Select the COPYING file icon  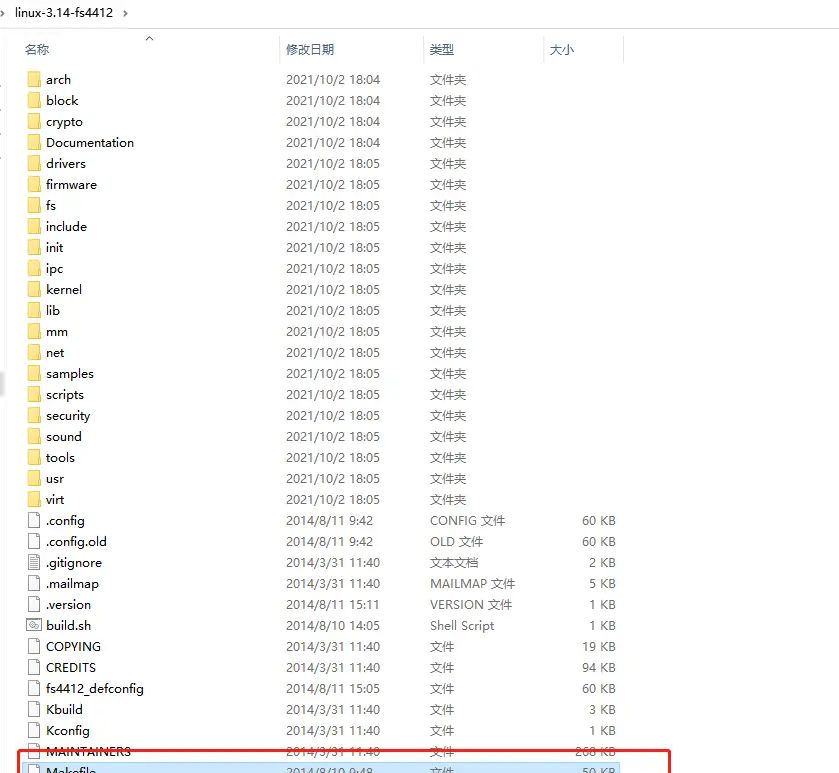point(33,646)
